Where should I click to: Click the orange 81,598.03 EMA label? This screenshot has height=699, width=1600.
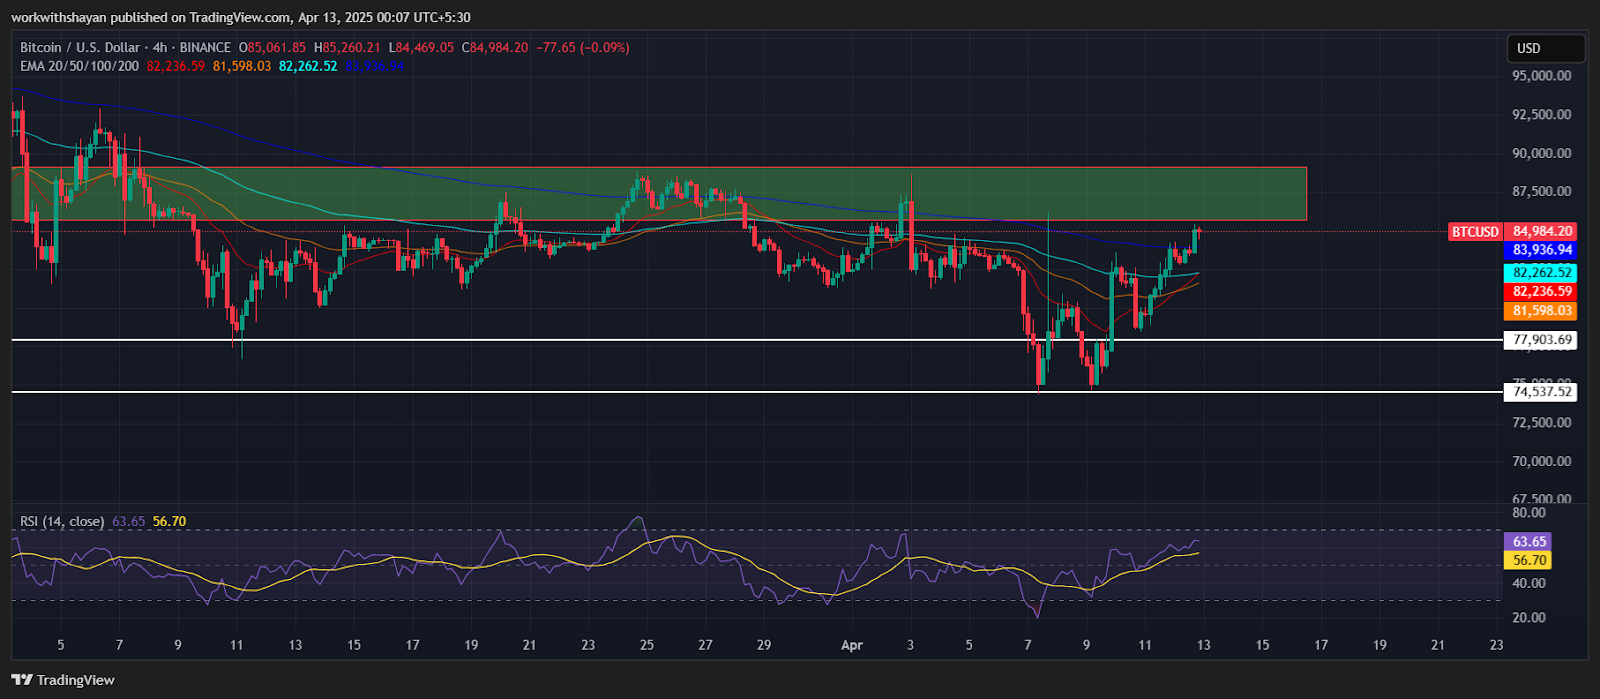[x=1542, y=311]
